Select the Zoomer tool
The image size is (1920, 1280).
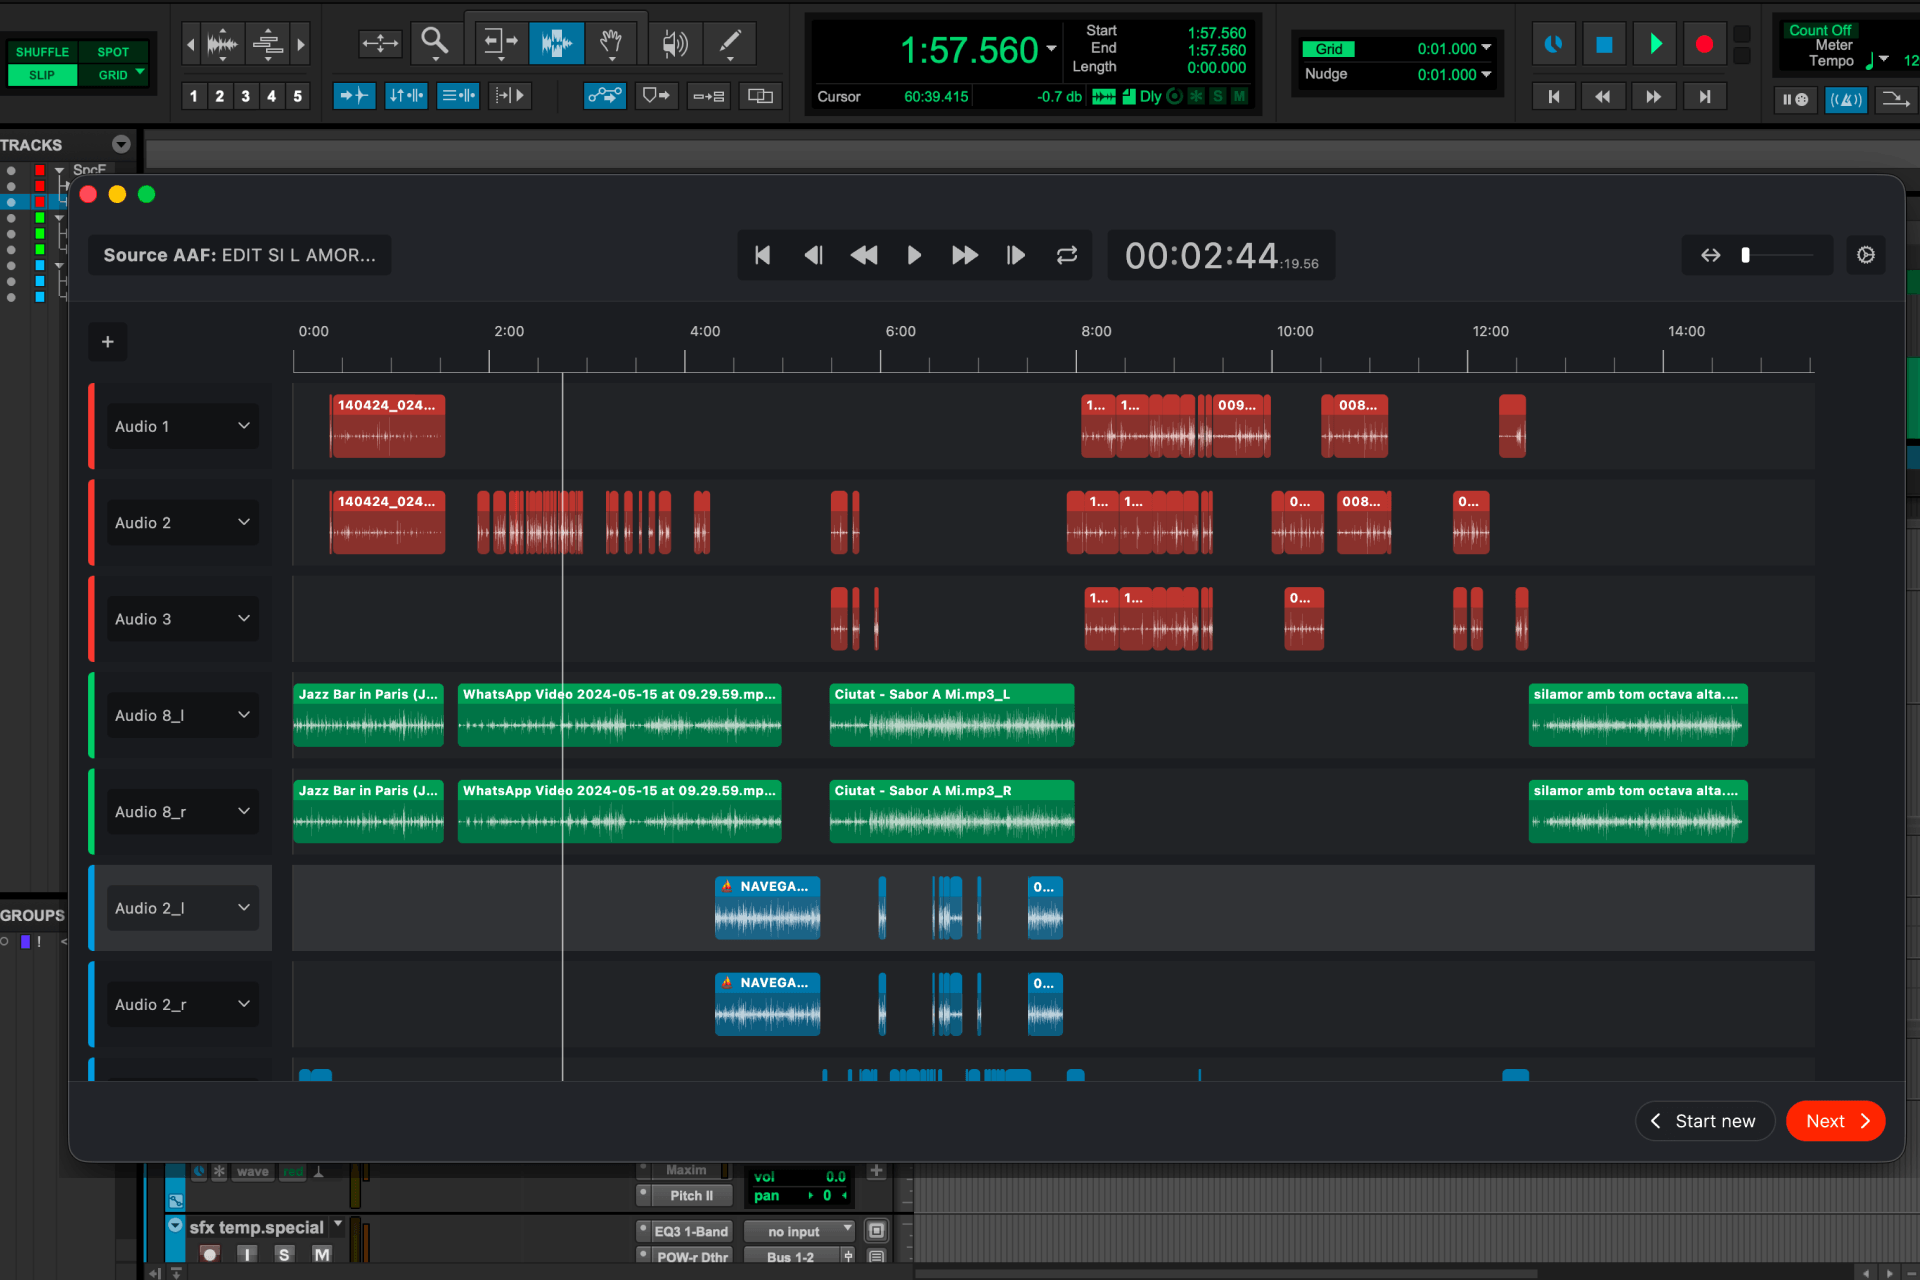[435, 43]
